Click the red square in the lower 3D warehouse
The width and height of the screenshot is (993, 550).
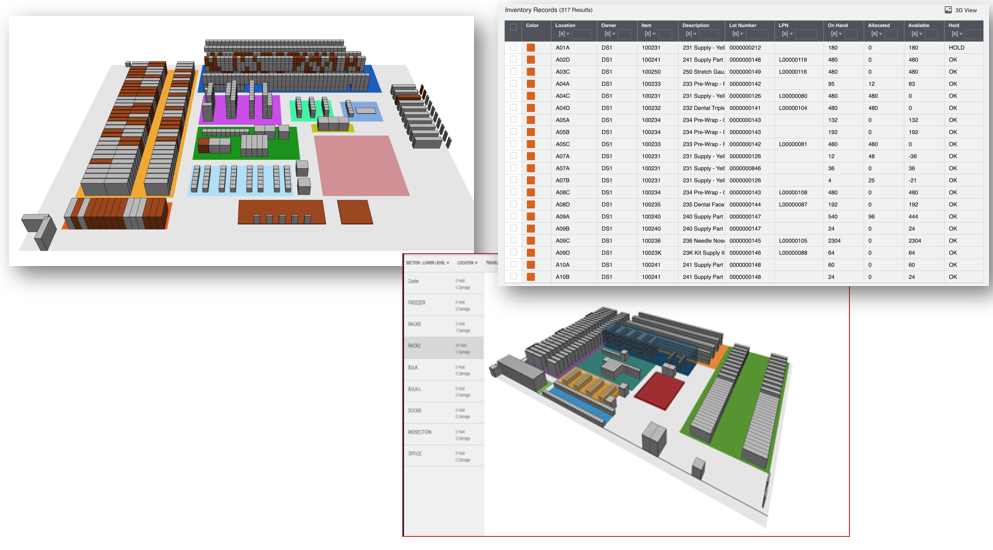pyautogui.click(x=656, y=390)
